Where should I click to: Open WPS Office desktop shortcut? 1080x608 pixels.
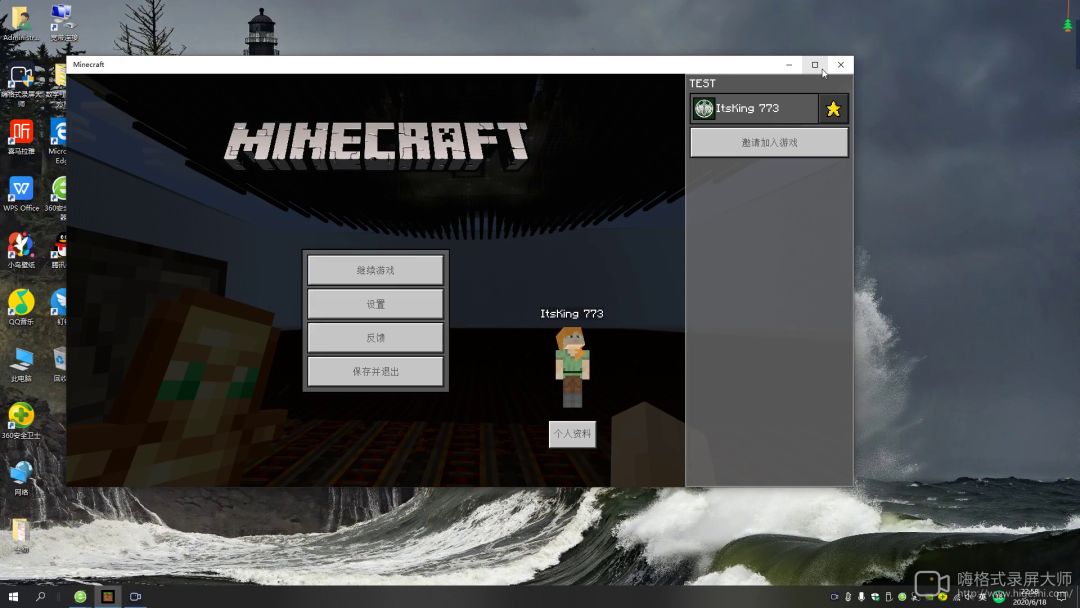21,190
